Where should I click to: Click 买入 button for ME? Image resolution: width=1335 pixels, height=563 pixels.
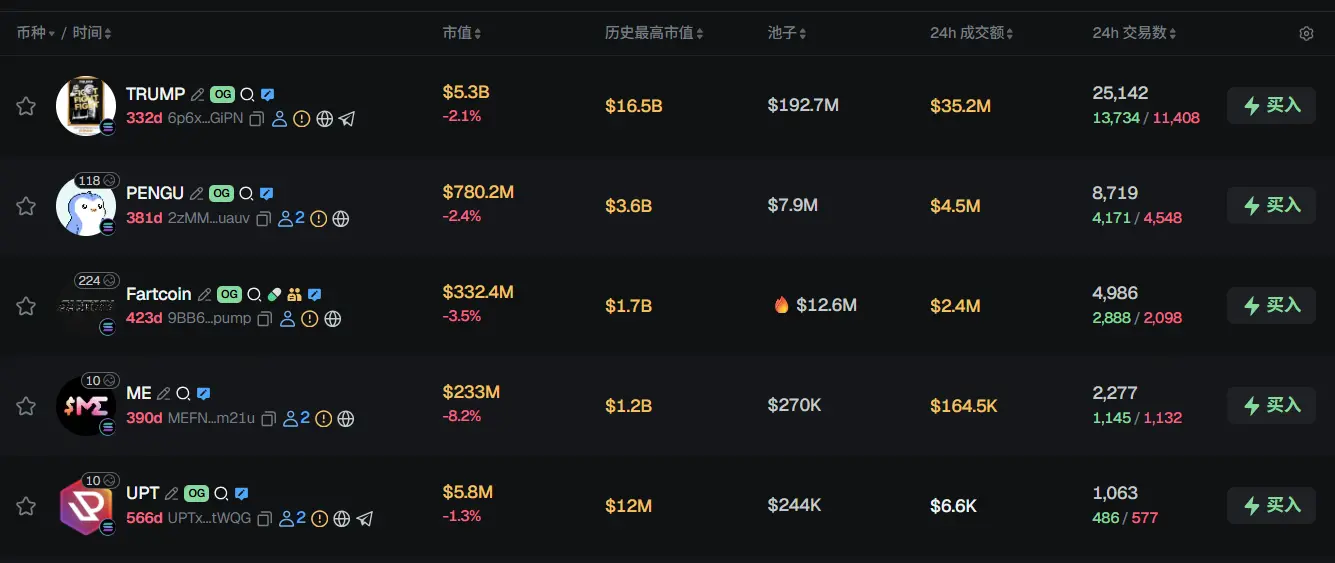tap(1271, 405)
